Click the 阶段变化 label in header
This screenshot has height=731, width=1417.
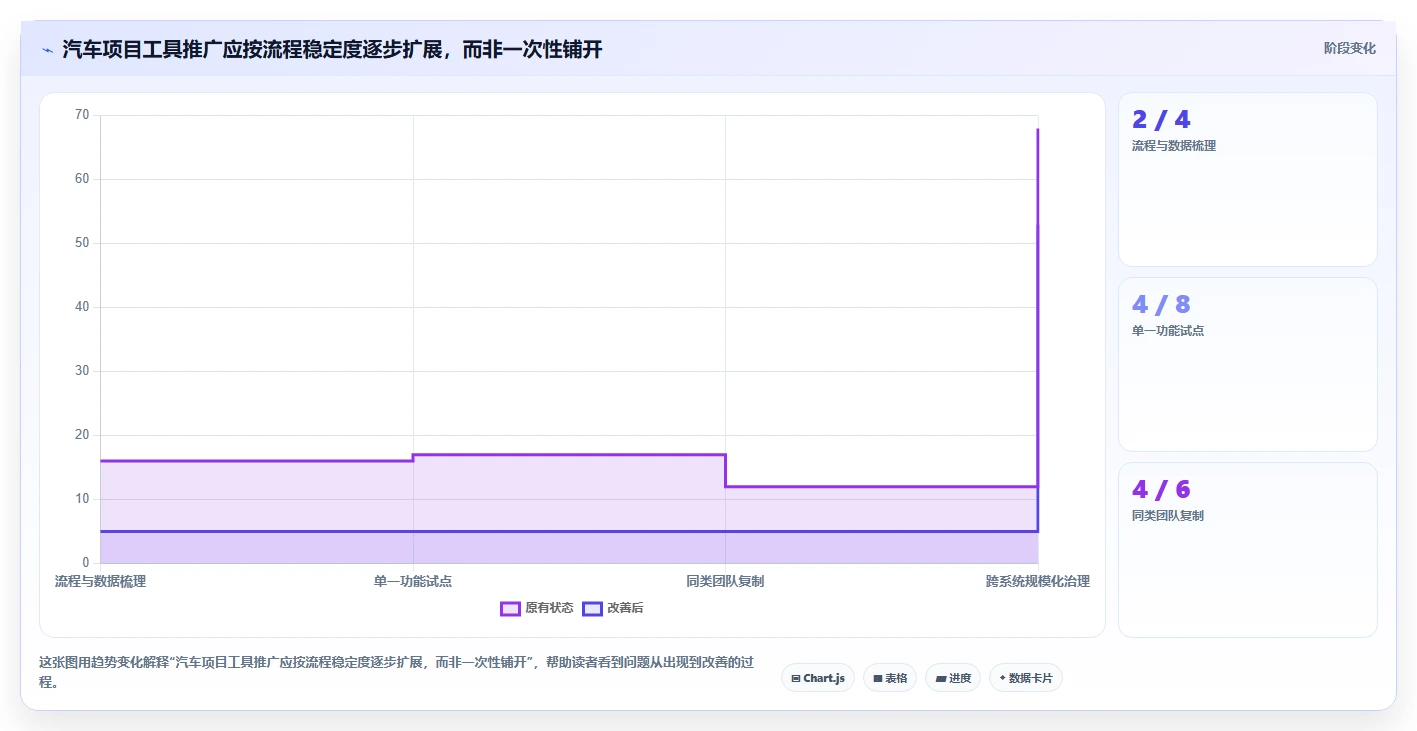point(1350,48)
